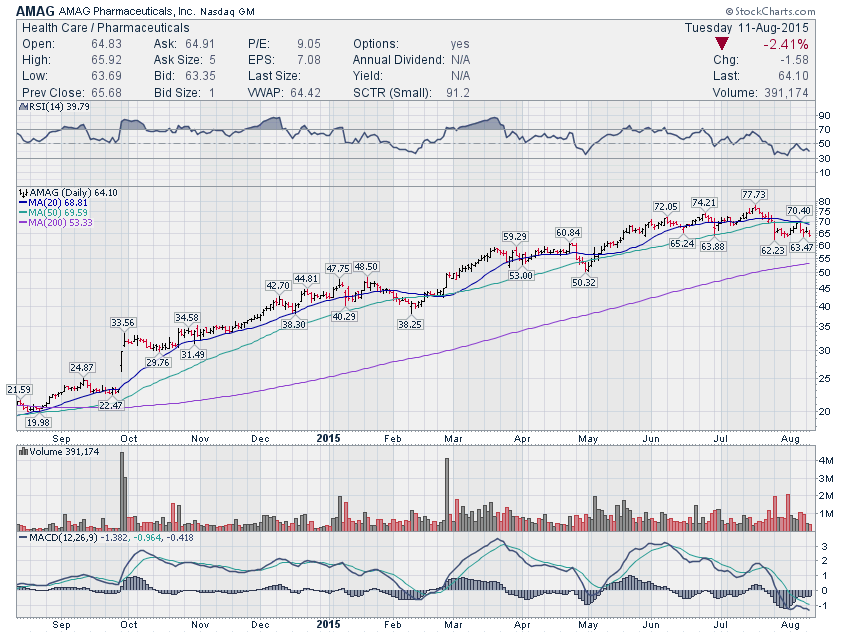
Task: Click the 77.73 peak price label
Action: (x=754, y=195)
